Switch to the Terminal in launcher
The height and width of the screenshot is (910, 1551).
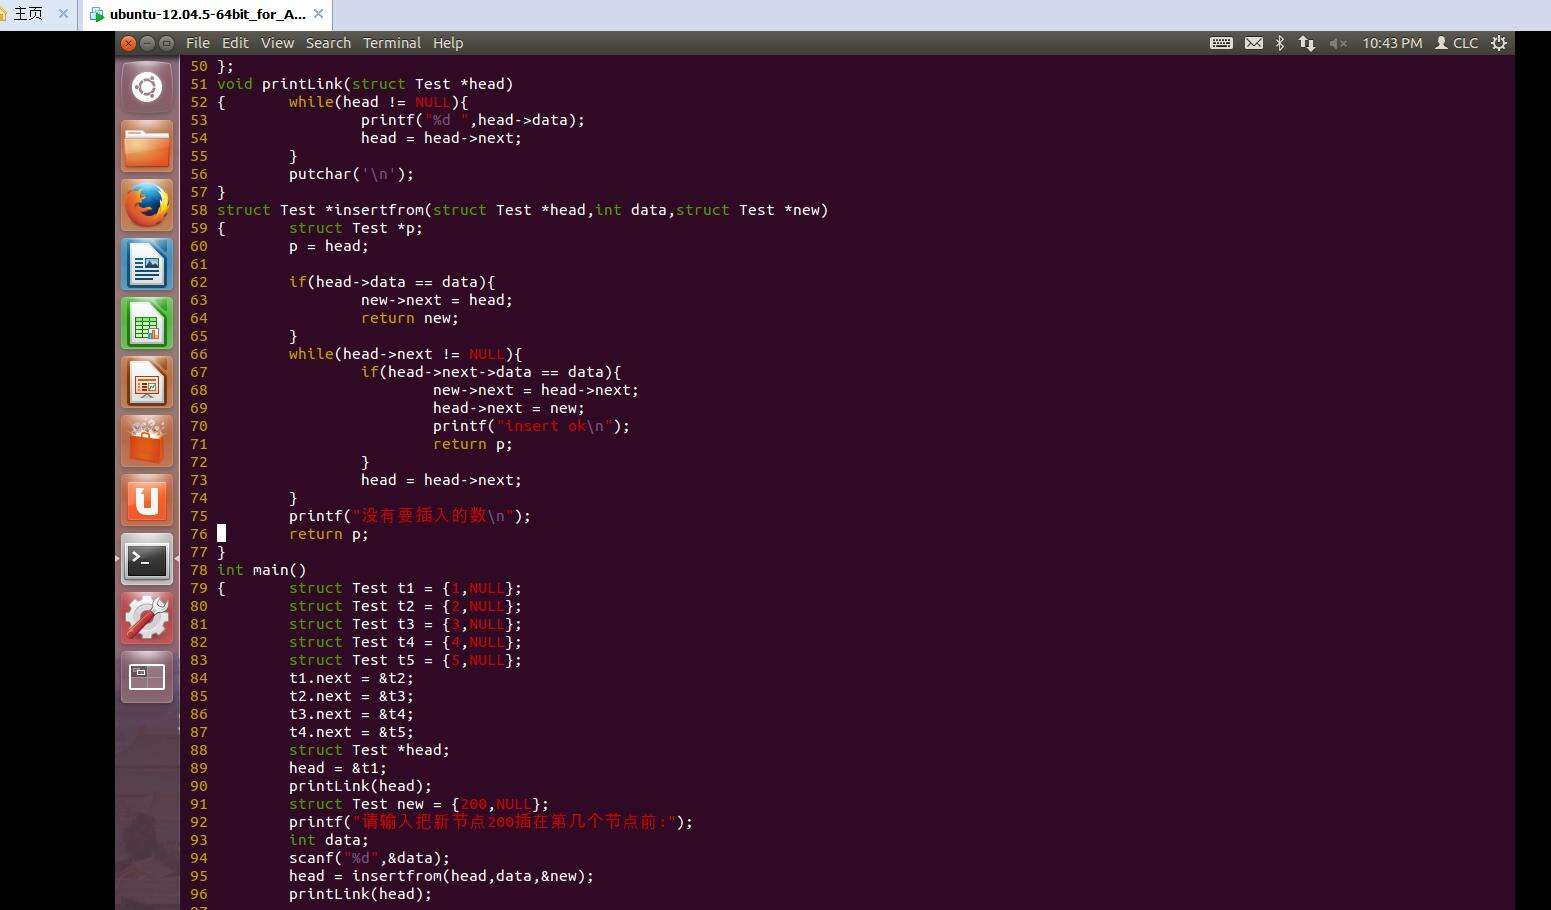tap(147, 559)
